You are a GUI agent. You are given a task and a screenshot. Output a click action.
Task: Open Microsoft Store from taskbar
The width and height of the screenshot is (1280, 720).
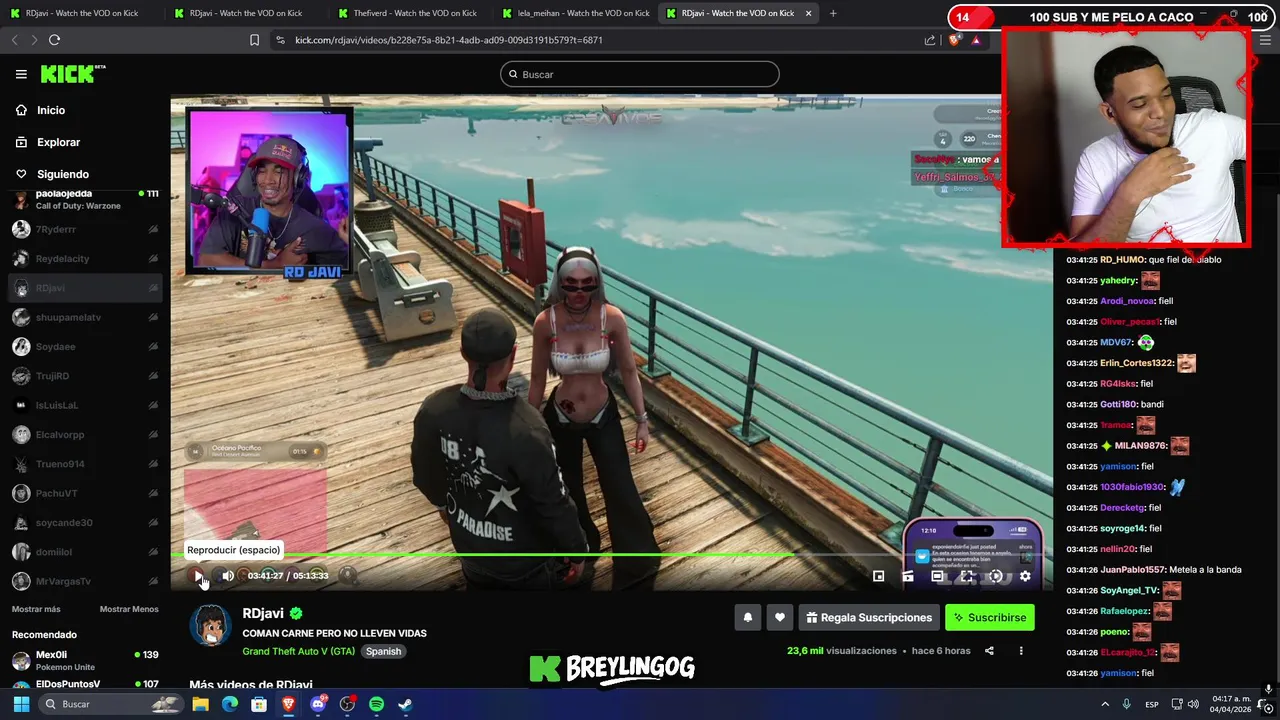coord(259,704)
